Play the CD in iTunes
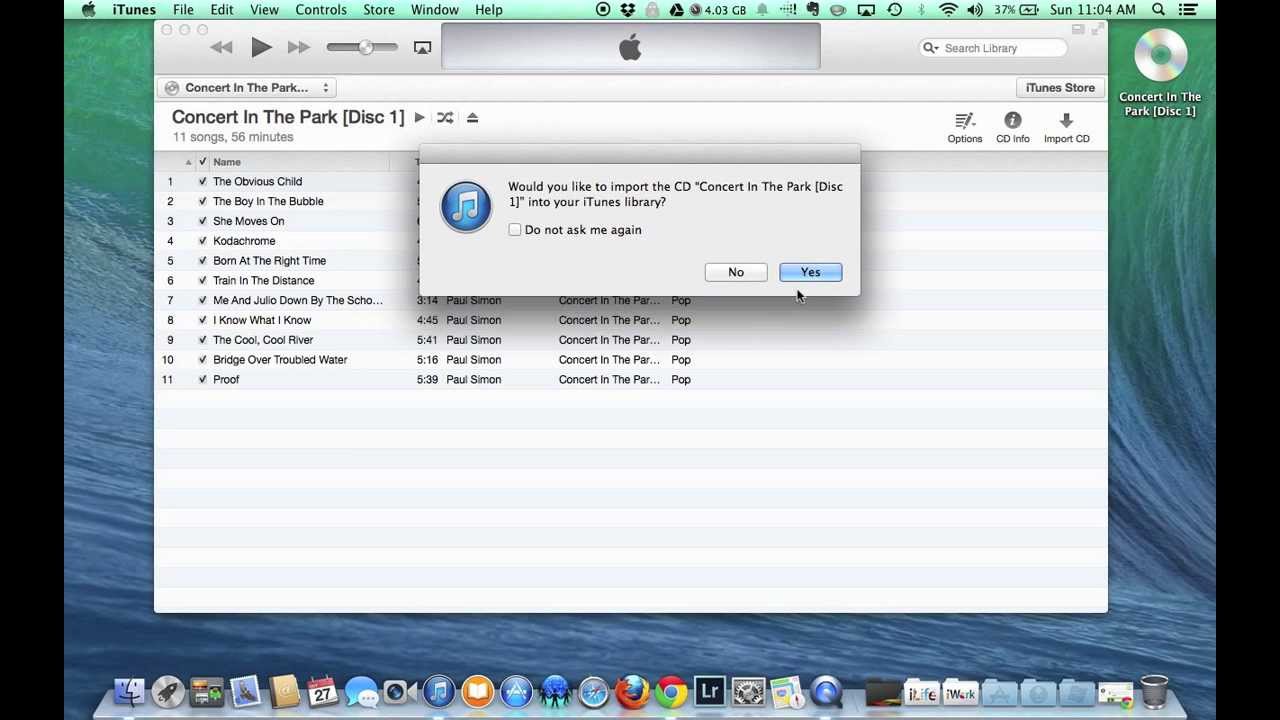The height and width of the screenshot is (720, 1280). pos(260,47)
